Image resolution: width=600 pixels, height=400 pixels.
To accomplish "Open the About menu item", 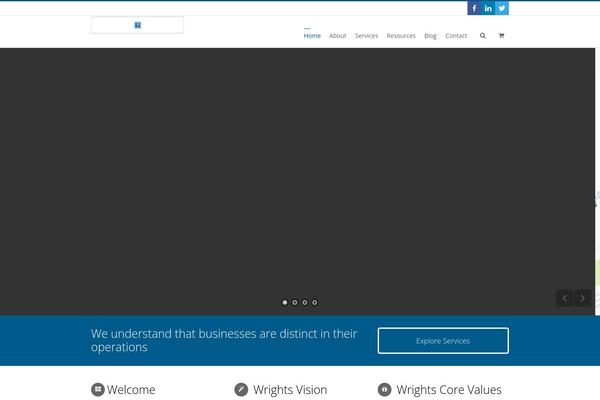I will click(338, 36).
